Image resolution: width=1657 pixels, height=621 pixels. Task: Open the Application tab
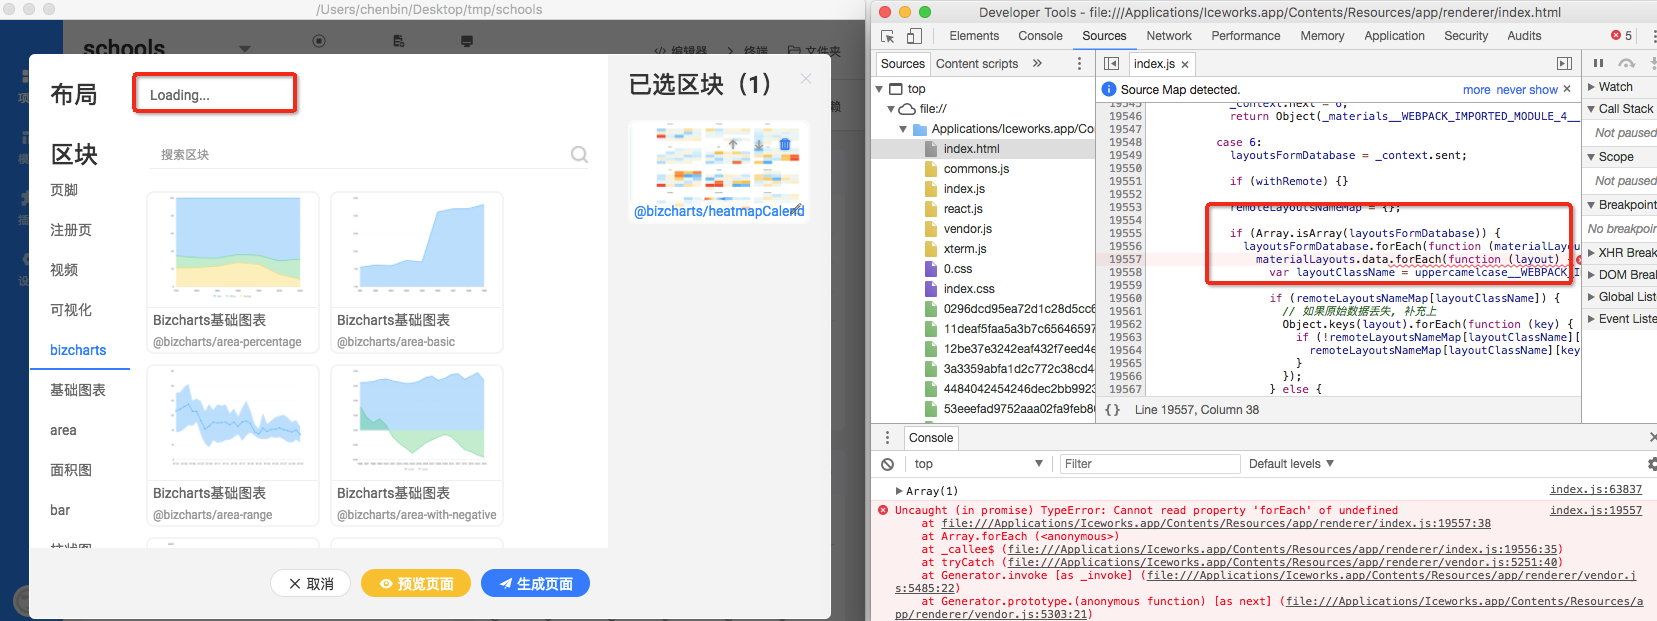(1394, 36)
